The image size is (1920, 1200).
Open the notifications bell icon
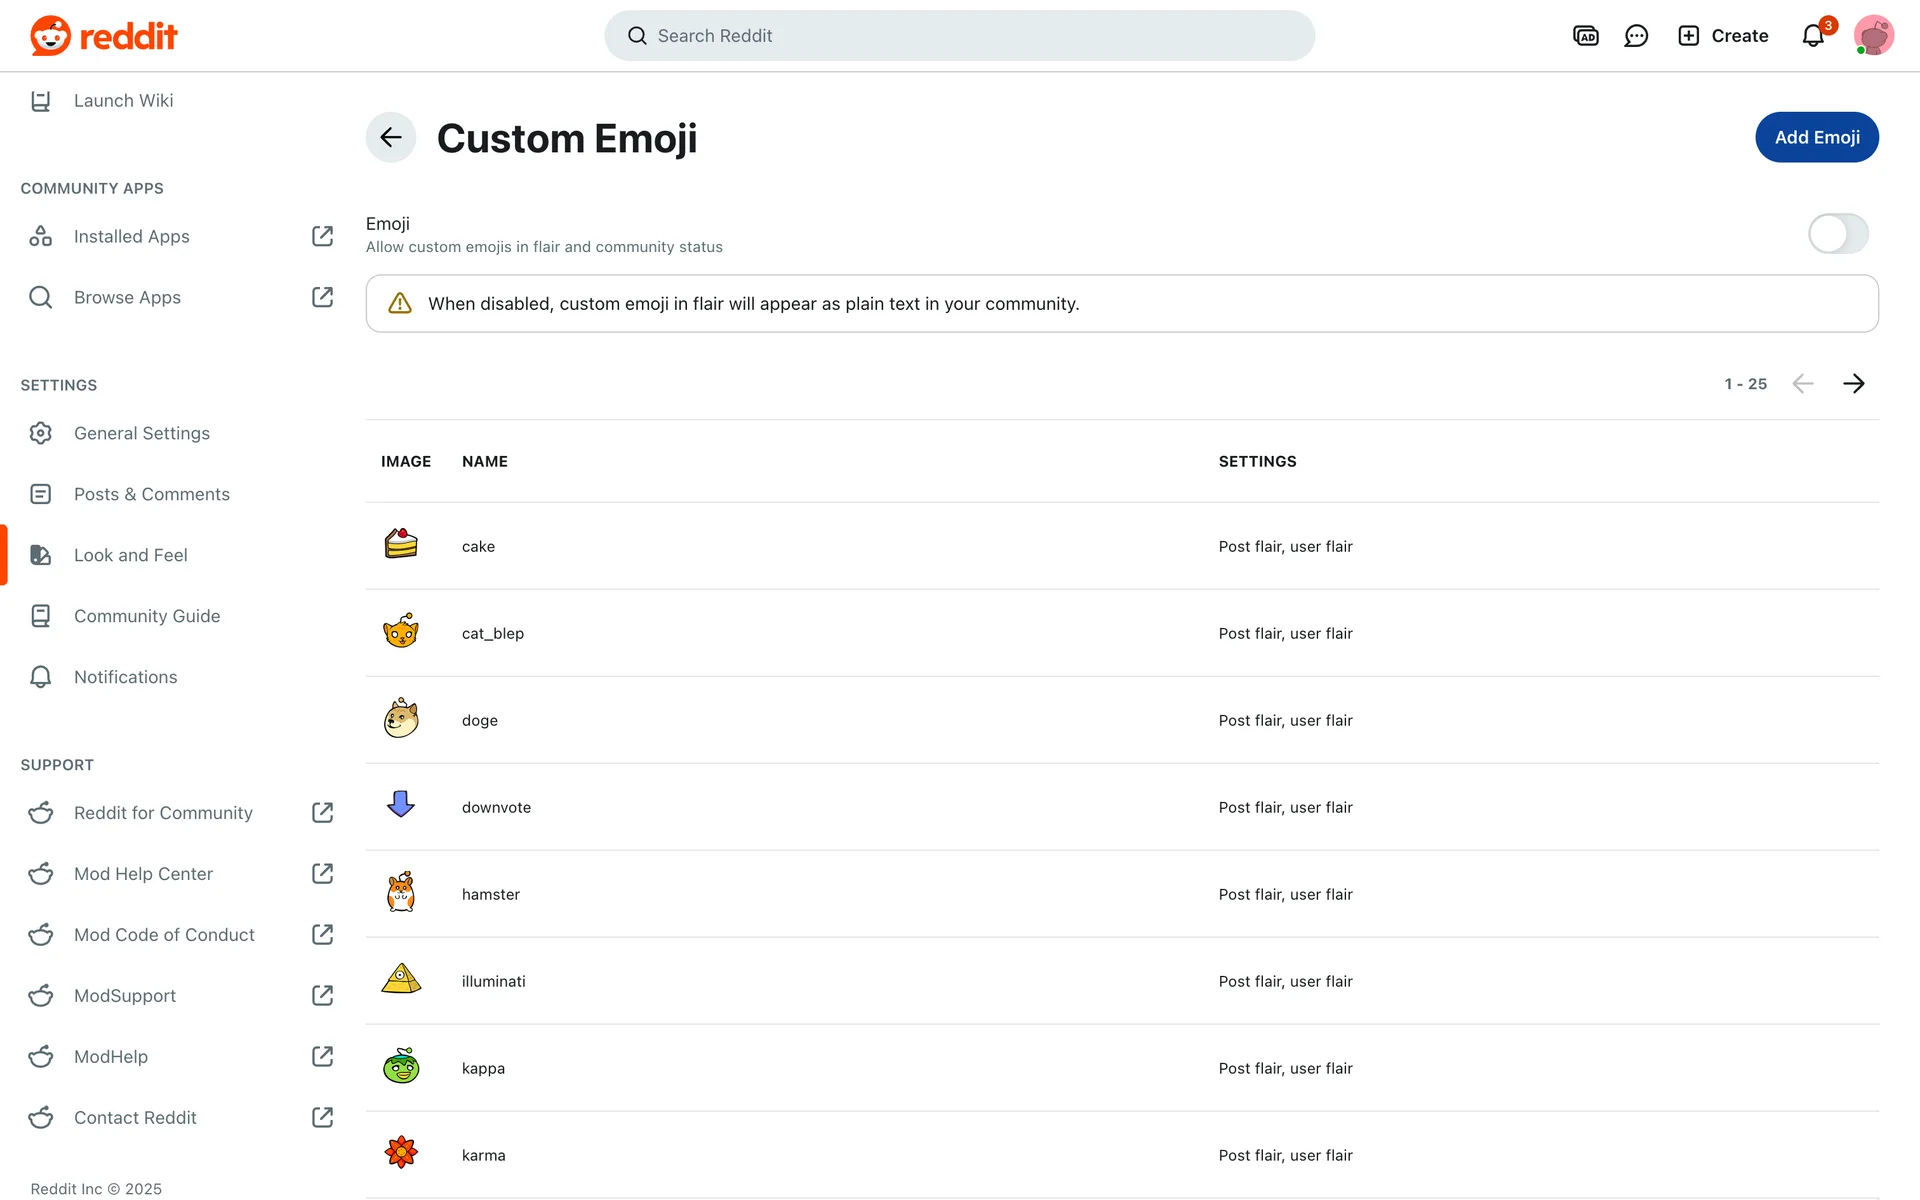1813,36
